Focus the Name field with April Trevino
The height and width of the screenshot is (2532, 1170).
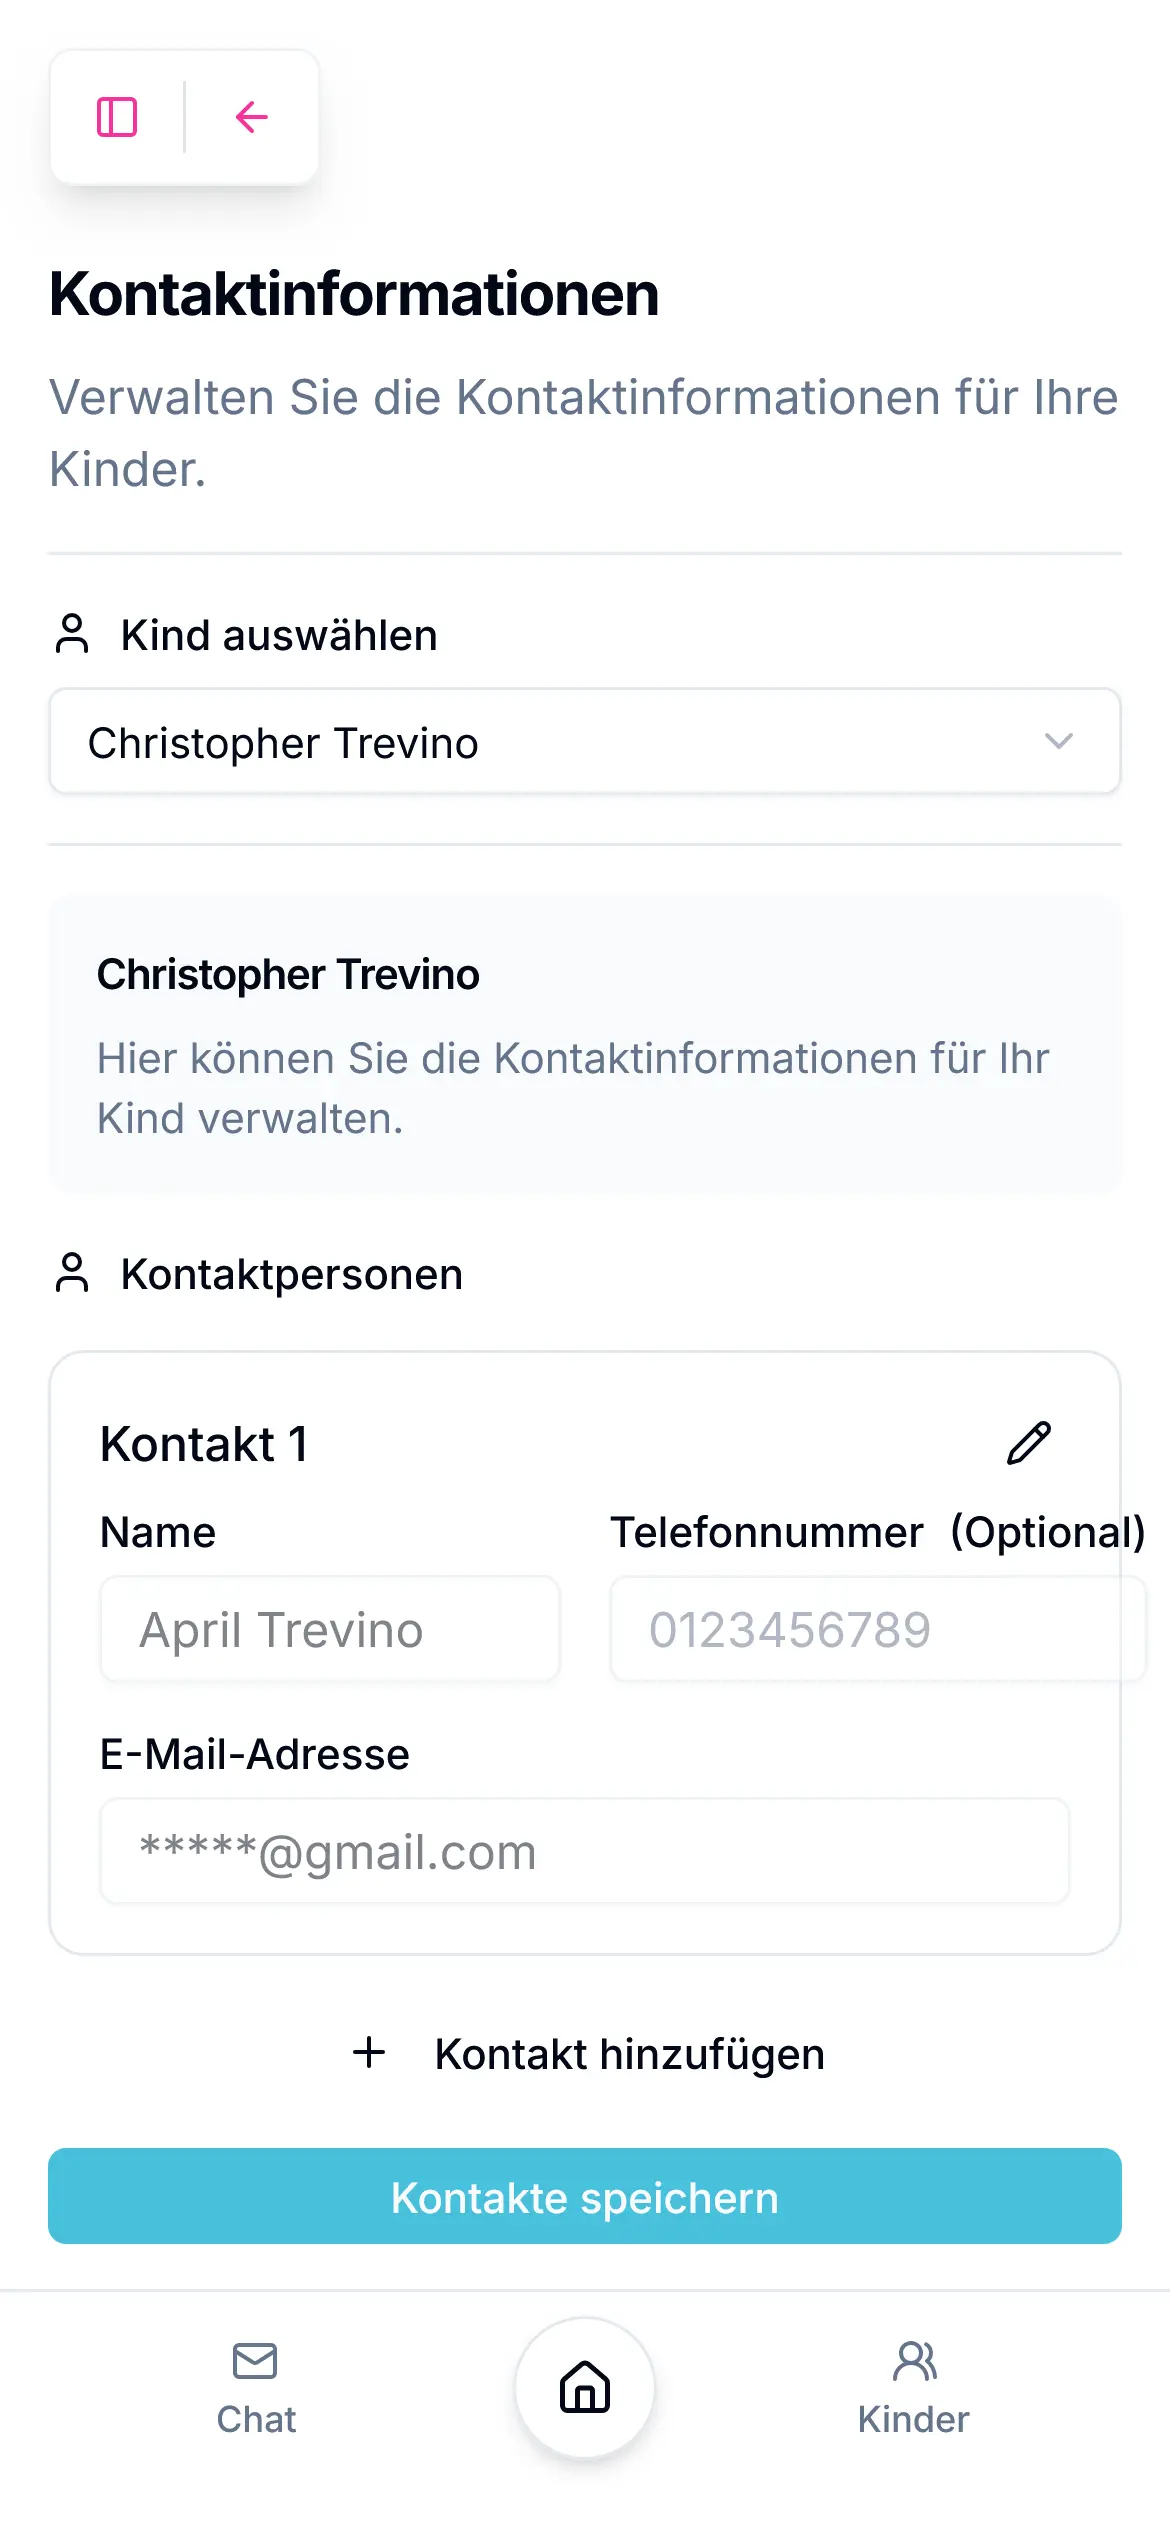tap(330, 1630)
